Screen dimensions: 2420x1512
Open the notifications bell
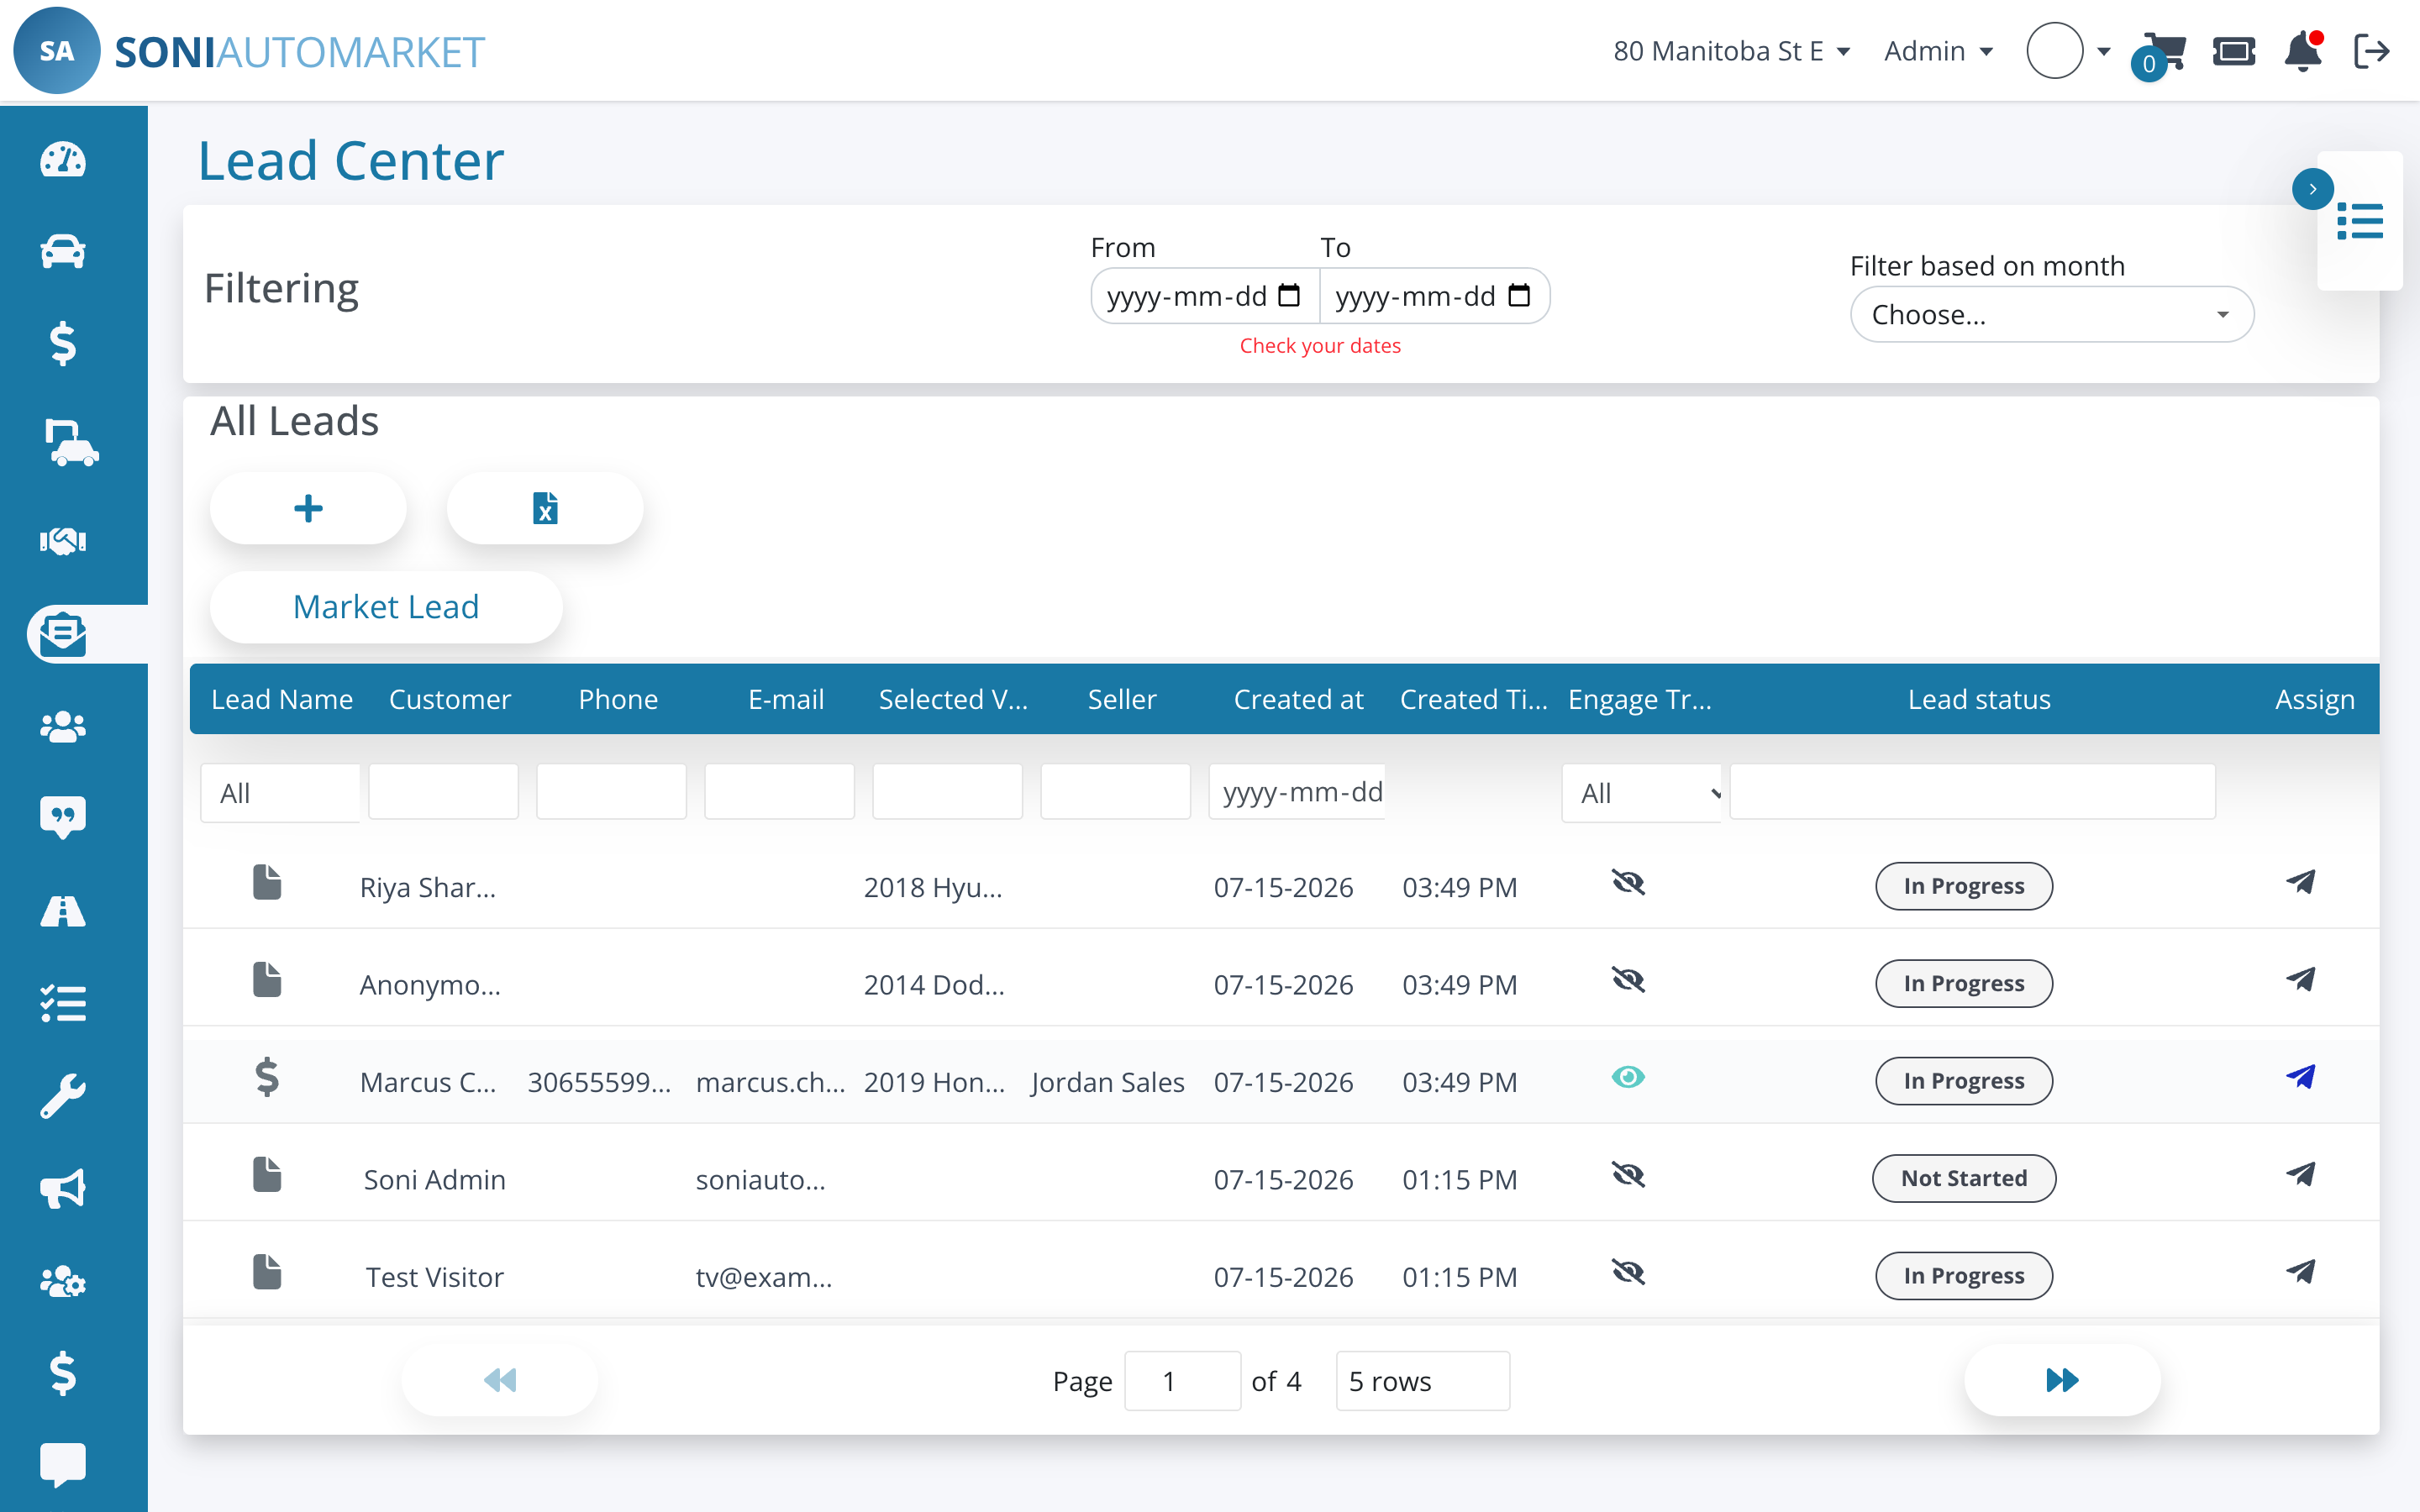pyautogui.click(x=2303, y=51)
